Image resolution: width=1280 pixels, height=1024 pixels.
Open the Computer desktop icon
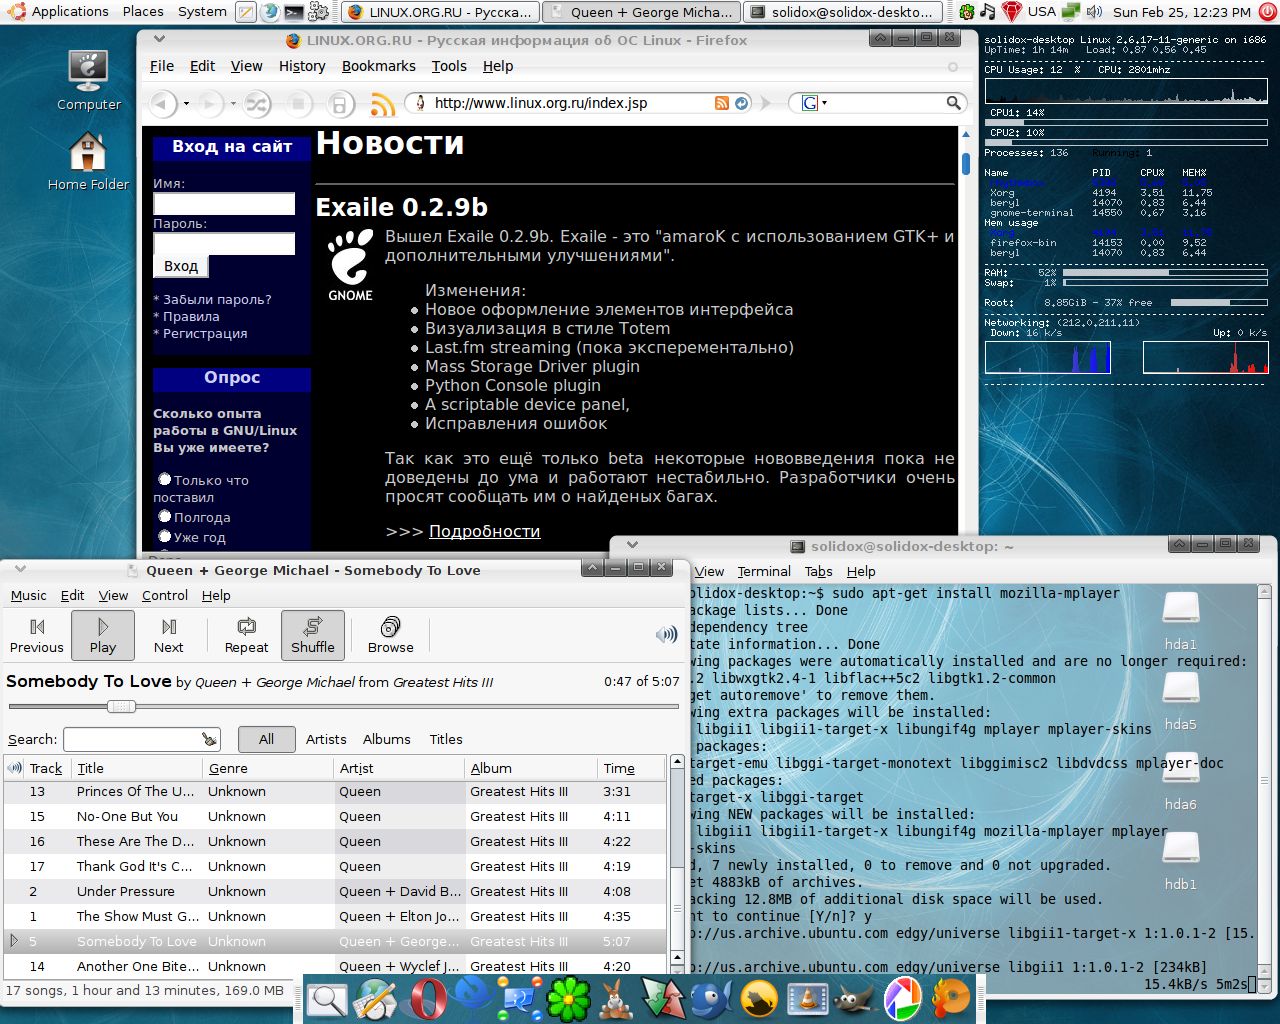click(88, 80)
